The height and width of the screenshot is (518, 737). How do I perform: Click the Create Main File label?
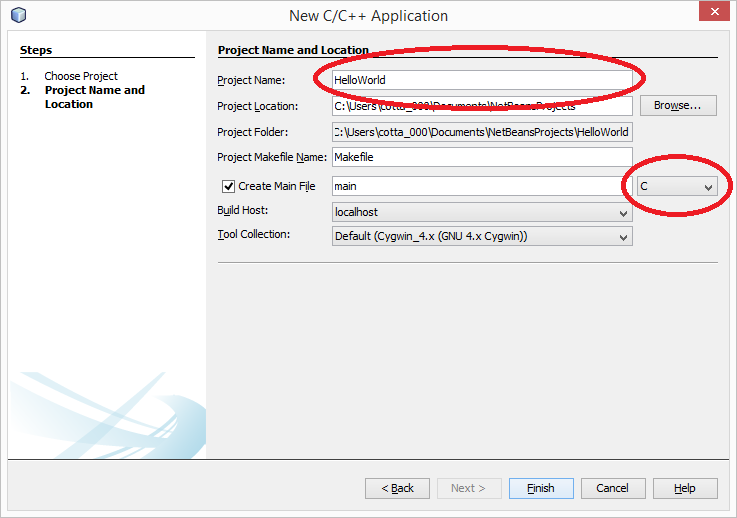click(x=277, y=186)
